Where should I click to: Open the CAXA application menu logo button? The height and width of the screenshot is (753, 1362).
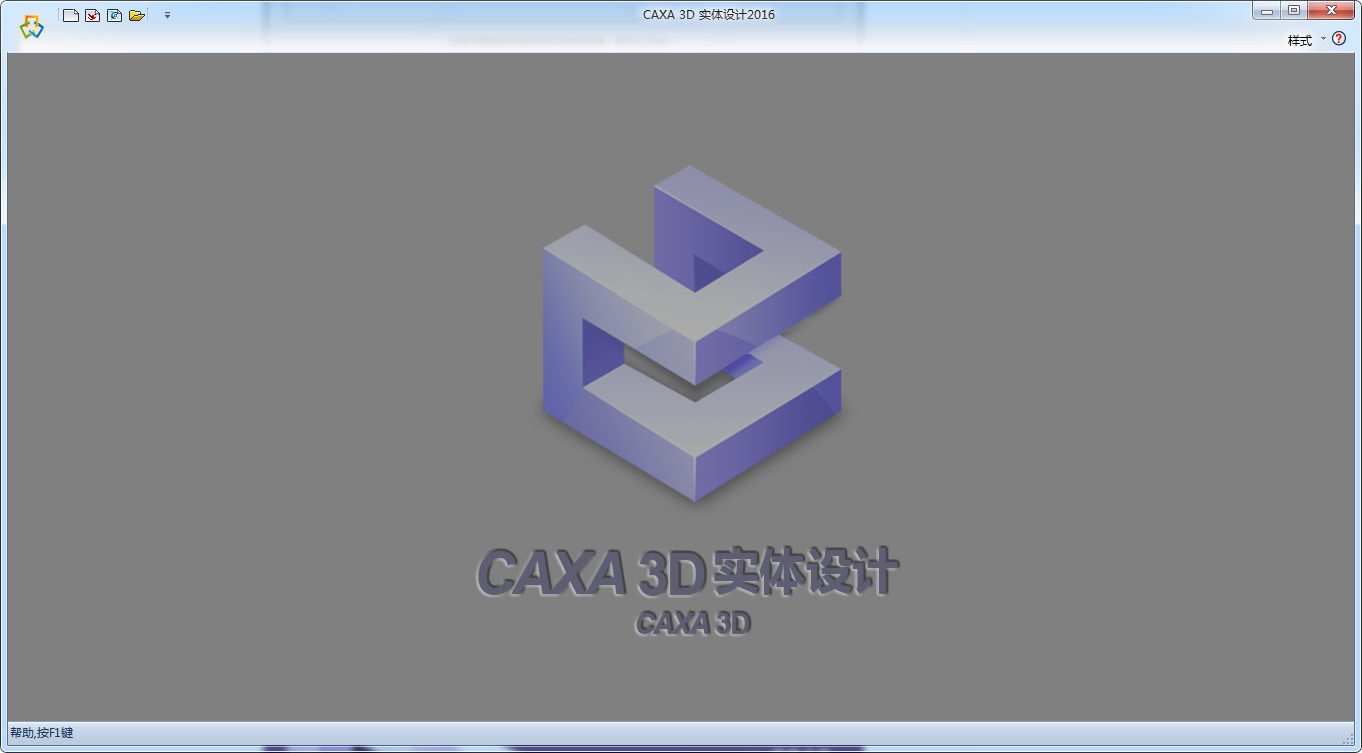pyautogui.click(x=31, y=27)
